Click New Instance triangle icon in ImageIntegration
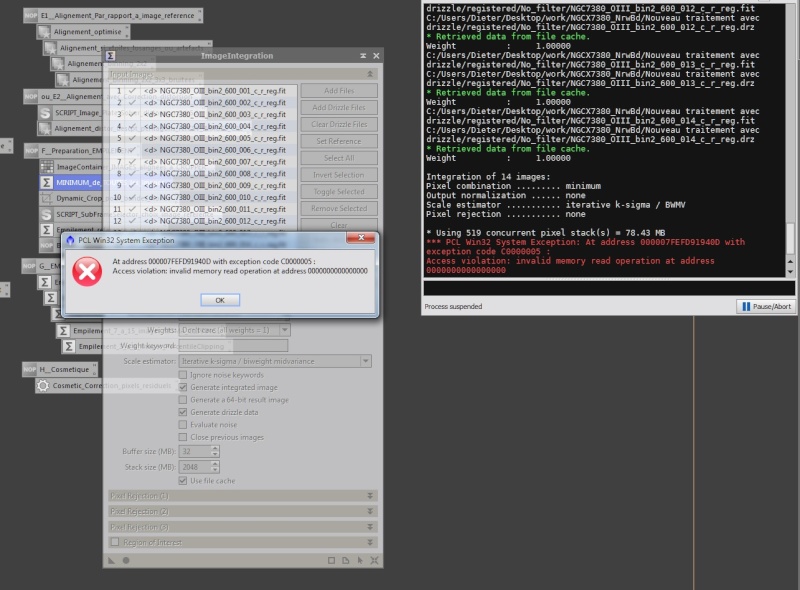Image resolution: width=800 pixels, height=590 pixels. click(x=112, y=560)
